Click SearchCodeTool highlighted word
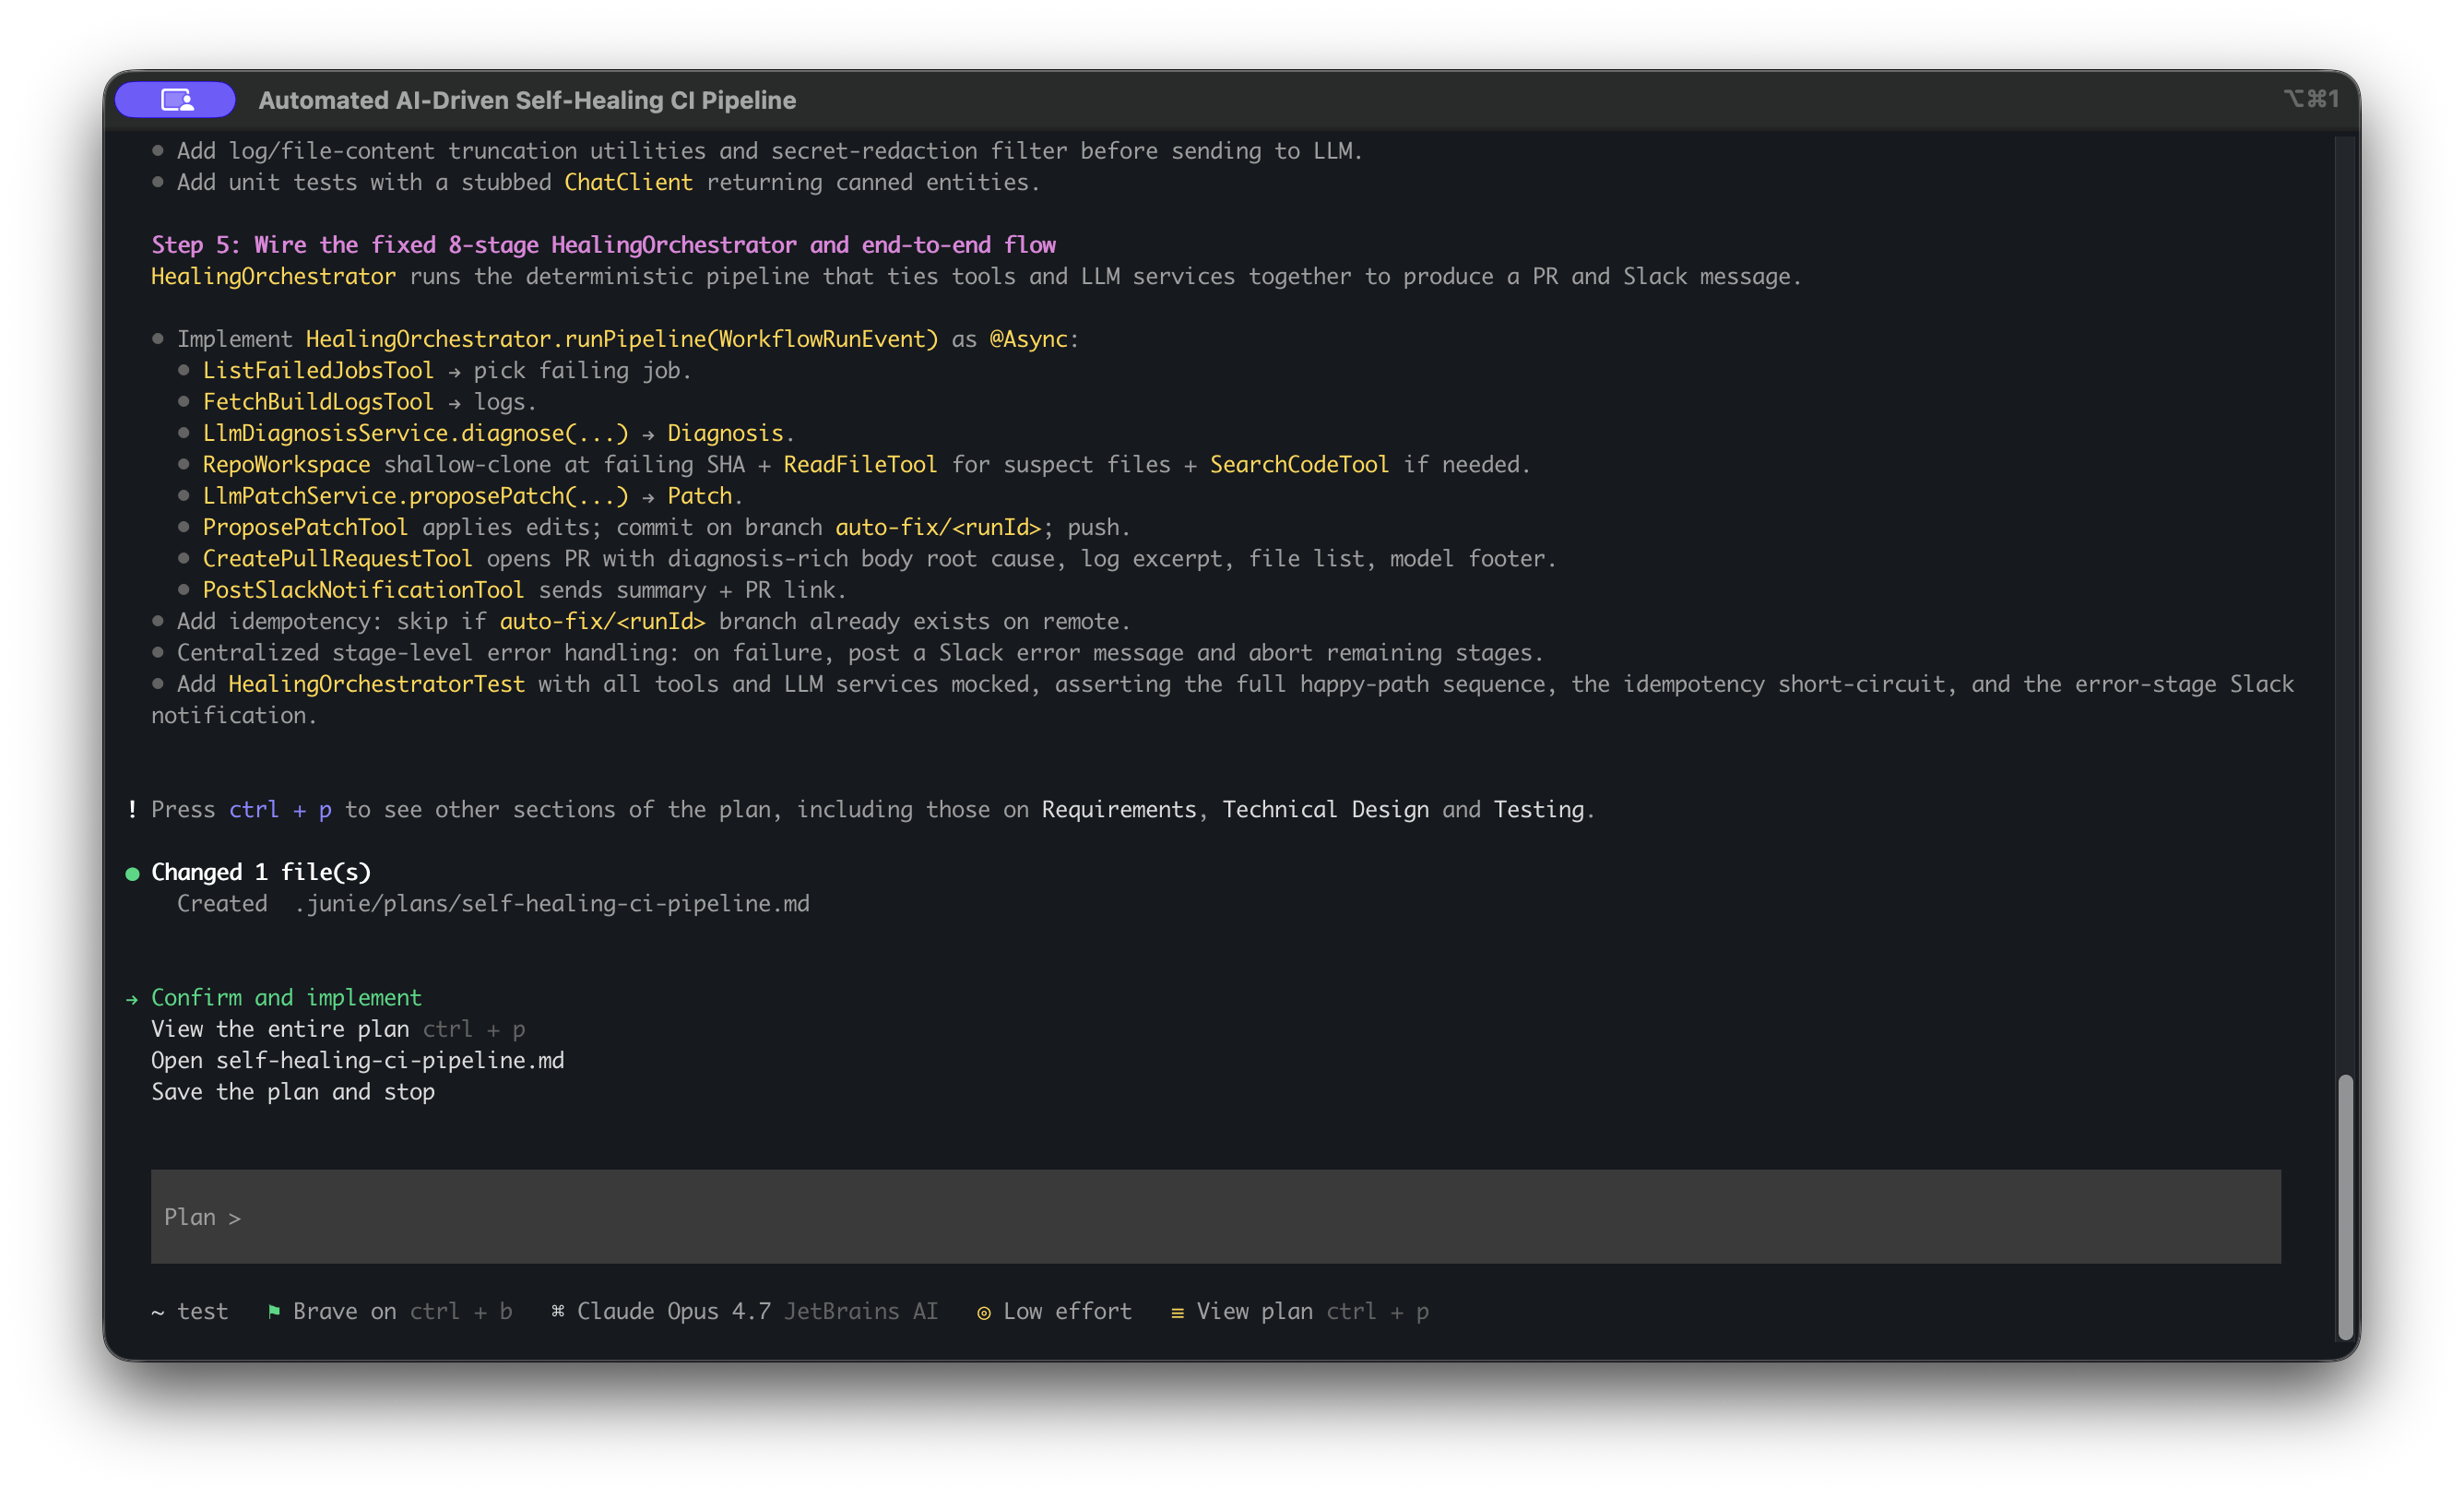 [1299, 465]
